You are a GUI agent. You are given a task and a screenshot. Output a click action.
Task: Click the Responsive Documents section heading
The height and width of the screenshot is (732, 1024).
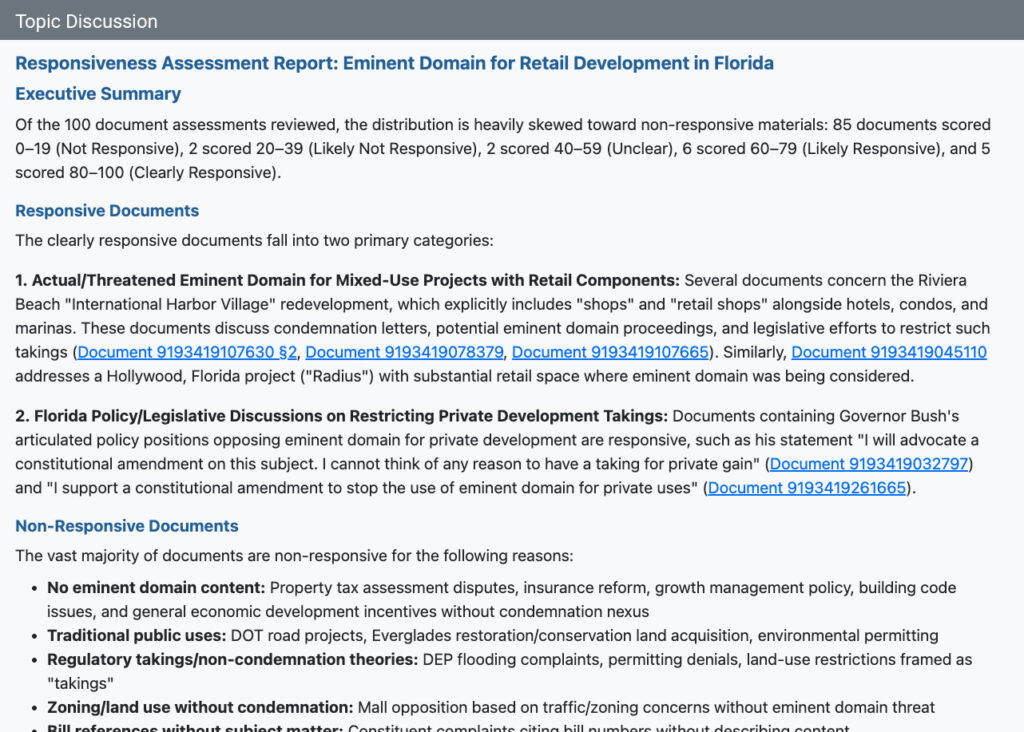pos(107,211)
